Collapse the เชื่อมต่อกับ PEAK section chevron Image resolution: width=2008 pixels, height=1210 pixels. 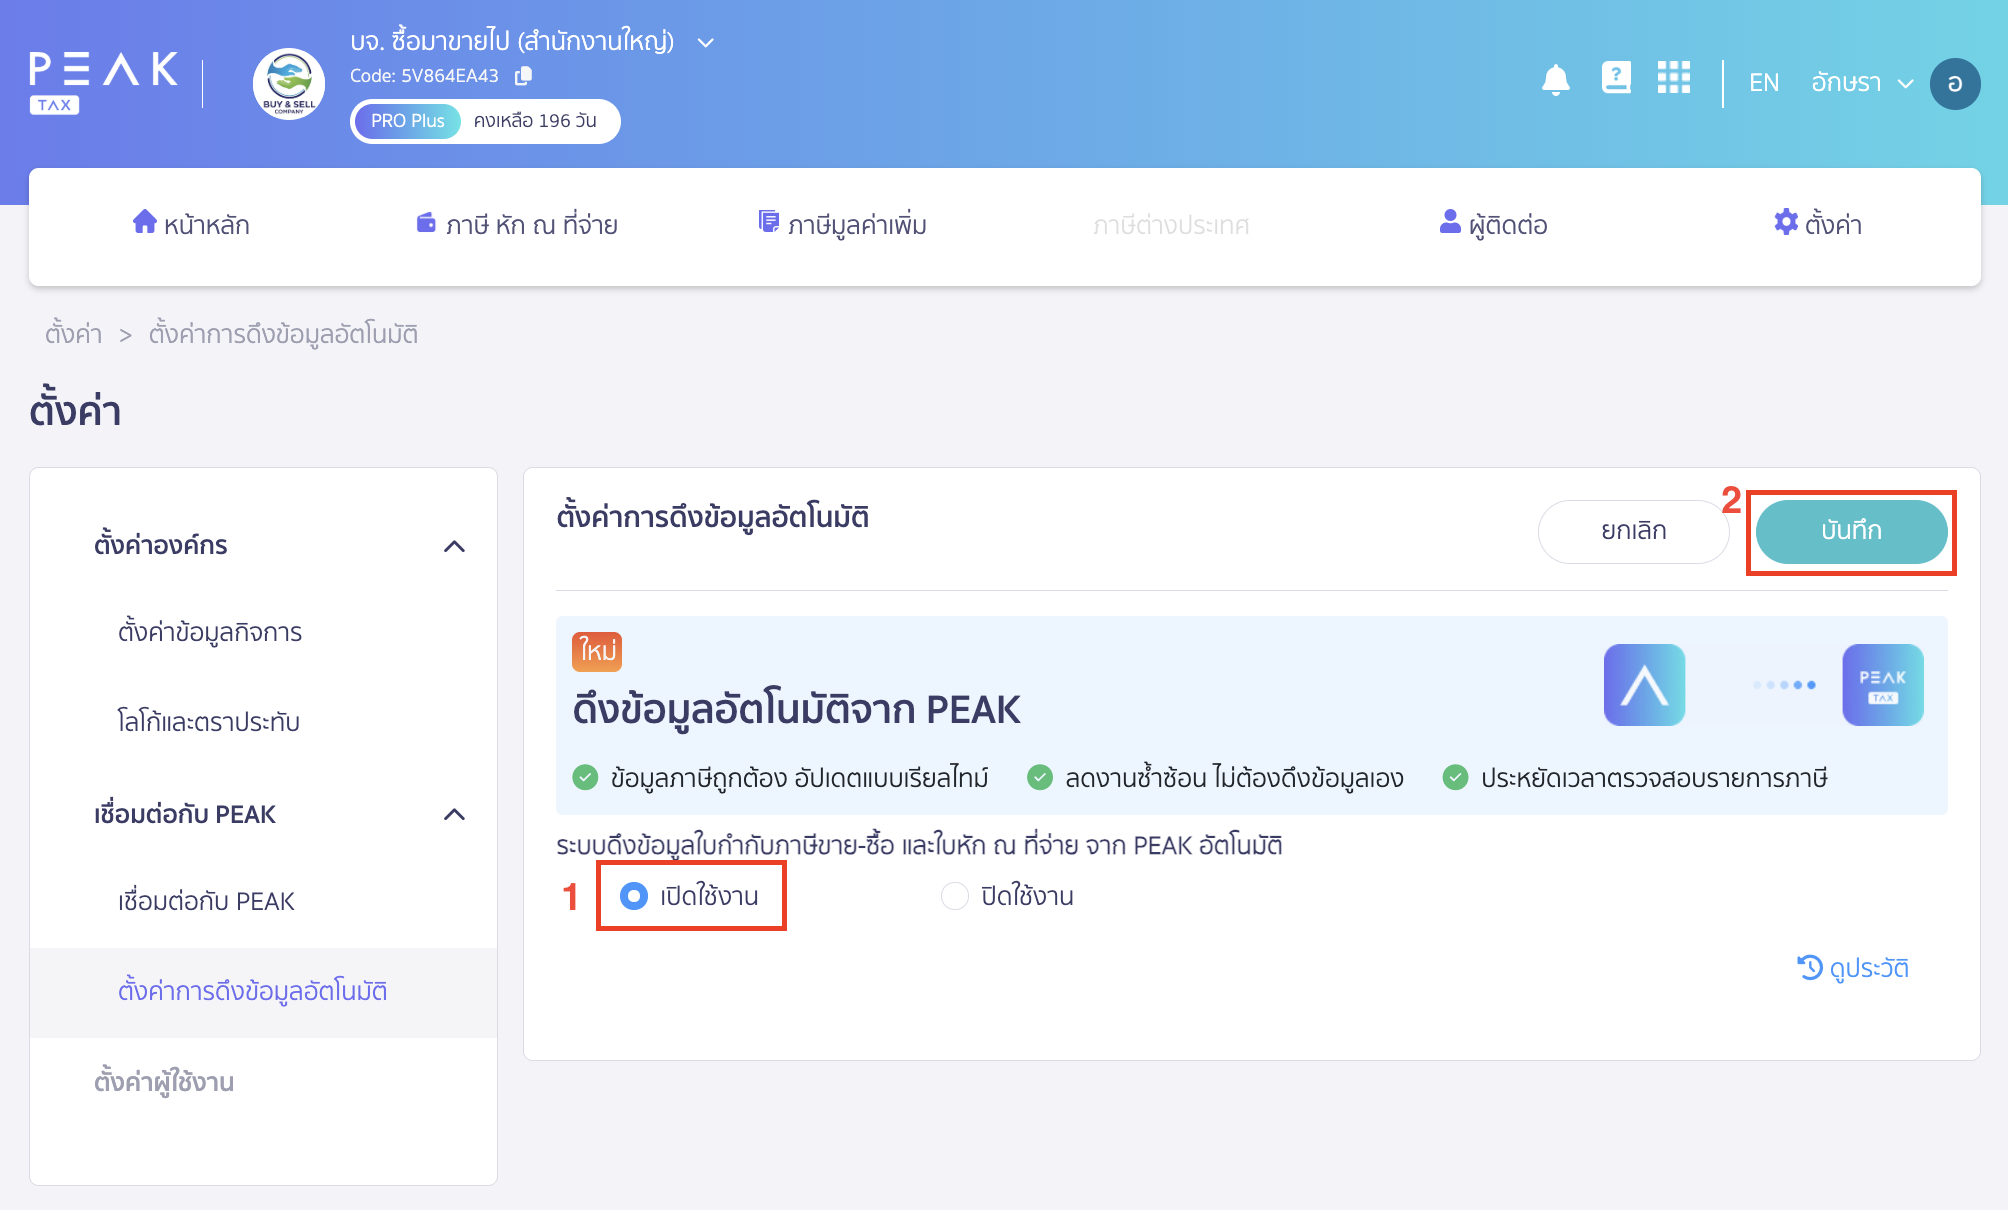(454, 815)
